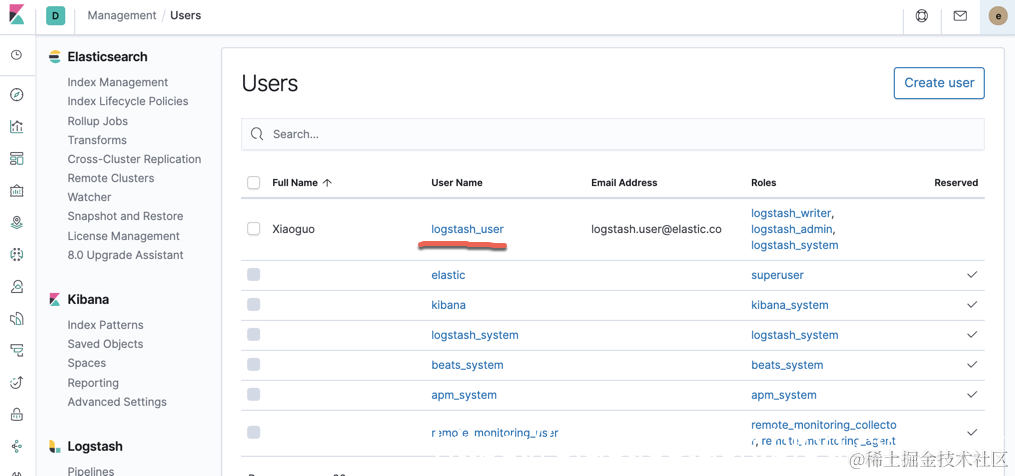Open the mail newsfeed icon
The width and height of the screenshot is (1015, 476).
pyautogui.click(x=960, y=16)
